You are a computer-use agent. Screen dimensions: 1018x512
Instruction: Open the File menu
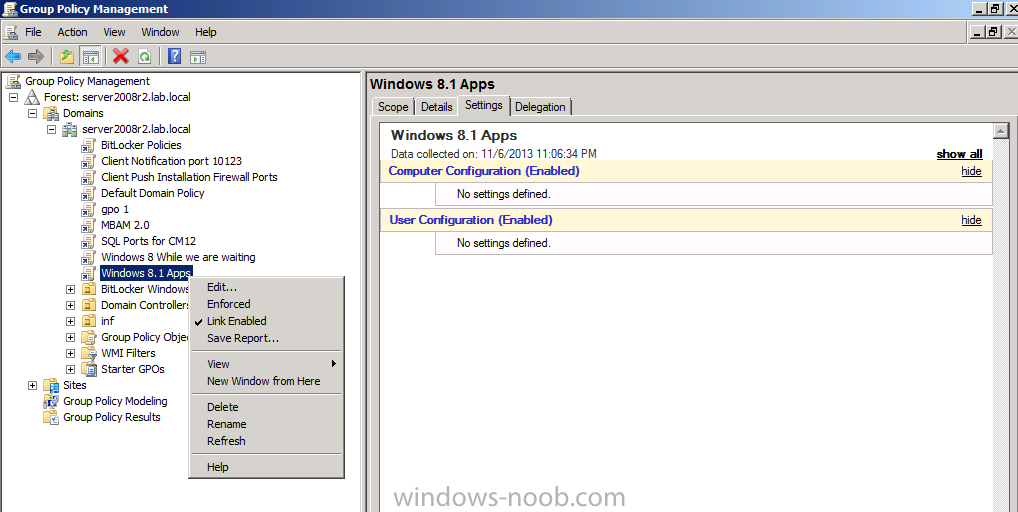tap(33, 32)
